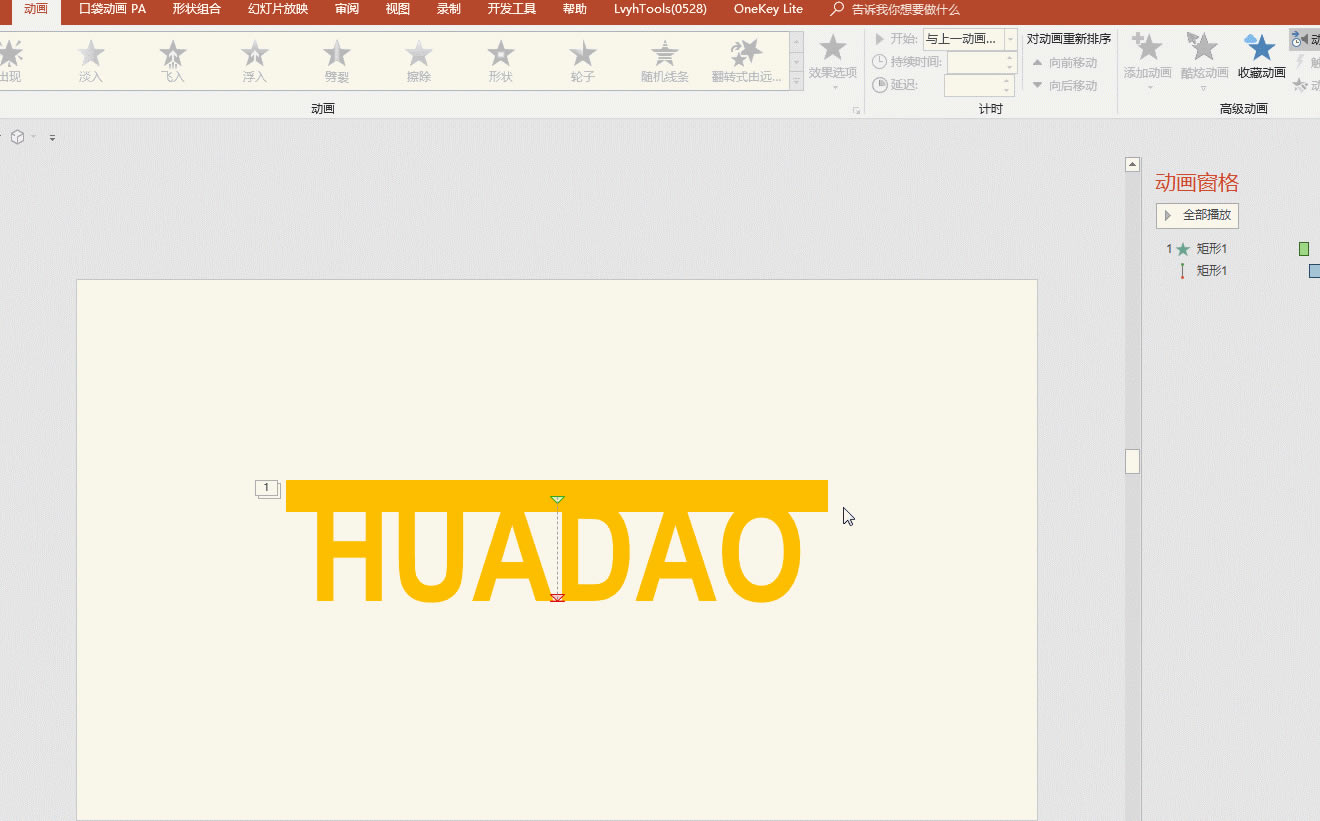The height and width of the screenshot is (821, 1320).
Task: Open the 视图 view tab
Action: click(398, 9)
